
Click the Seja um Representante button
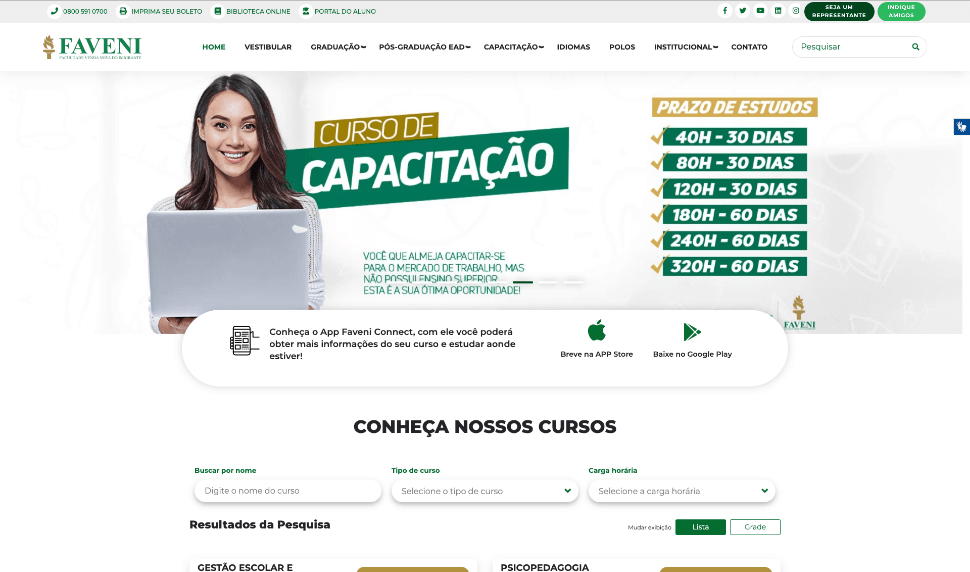[x=839, y=11]
